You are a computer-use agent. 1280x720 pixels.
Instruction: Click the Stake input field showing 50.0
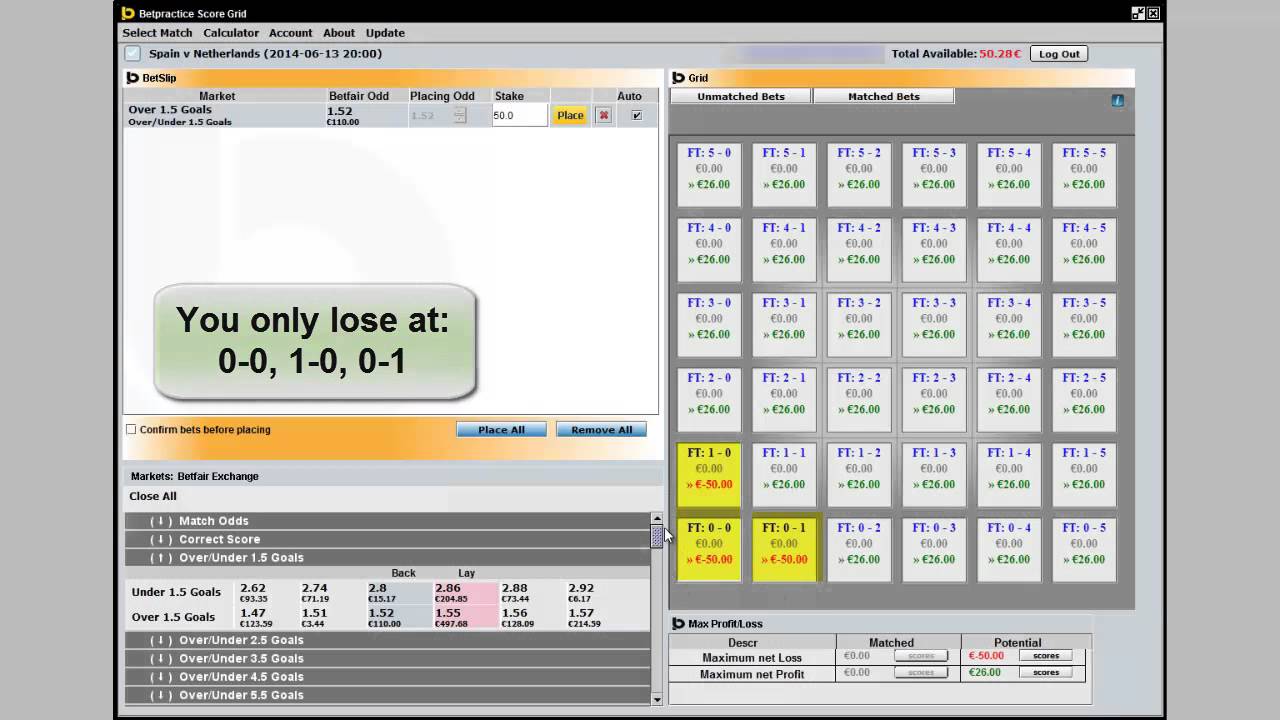[x=519, y=115]
